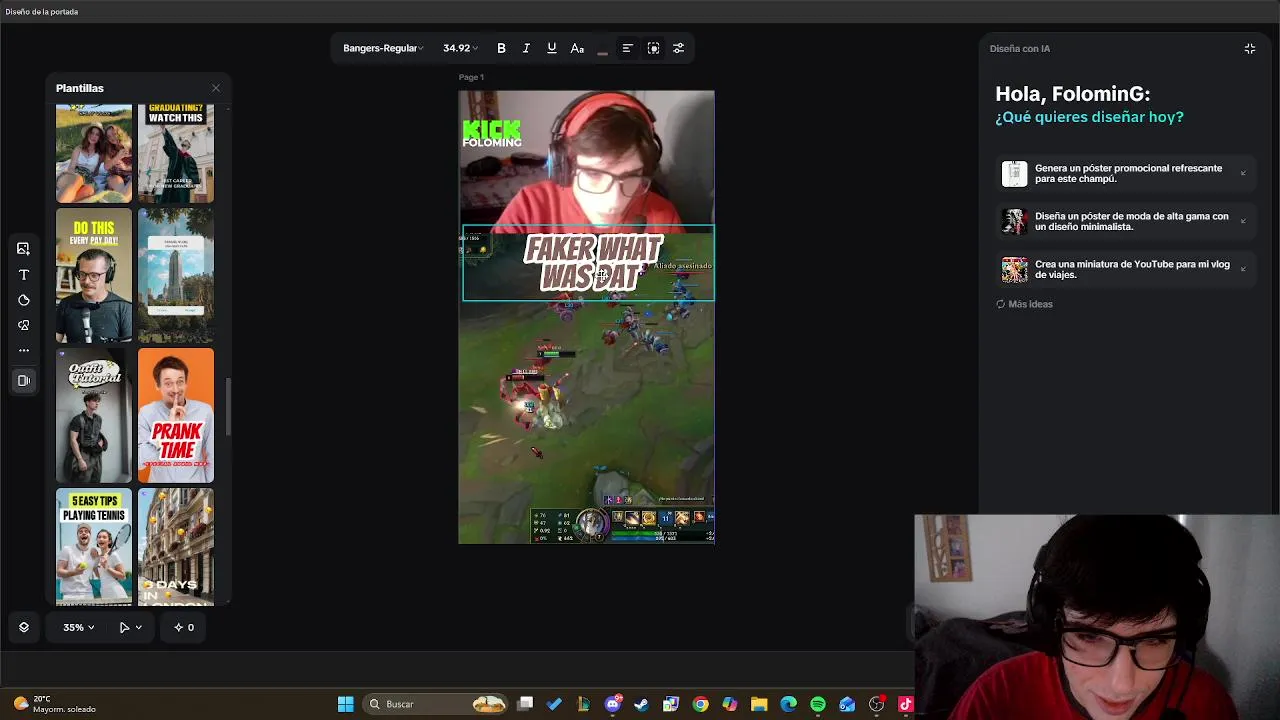The height and width of the screenshot is (720, 1280).
Task: Insert the fashion suggestion with its arrow
Action: (1243, 221)
